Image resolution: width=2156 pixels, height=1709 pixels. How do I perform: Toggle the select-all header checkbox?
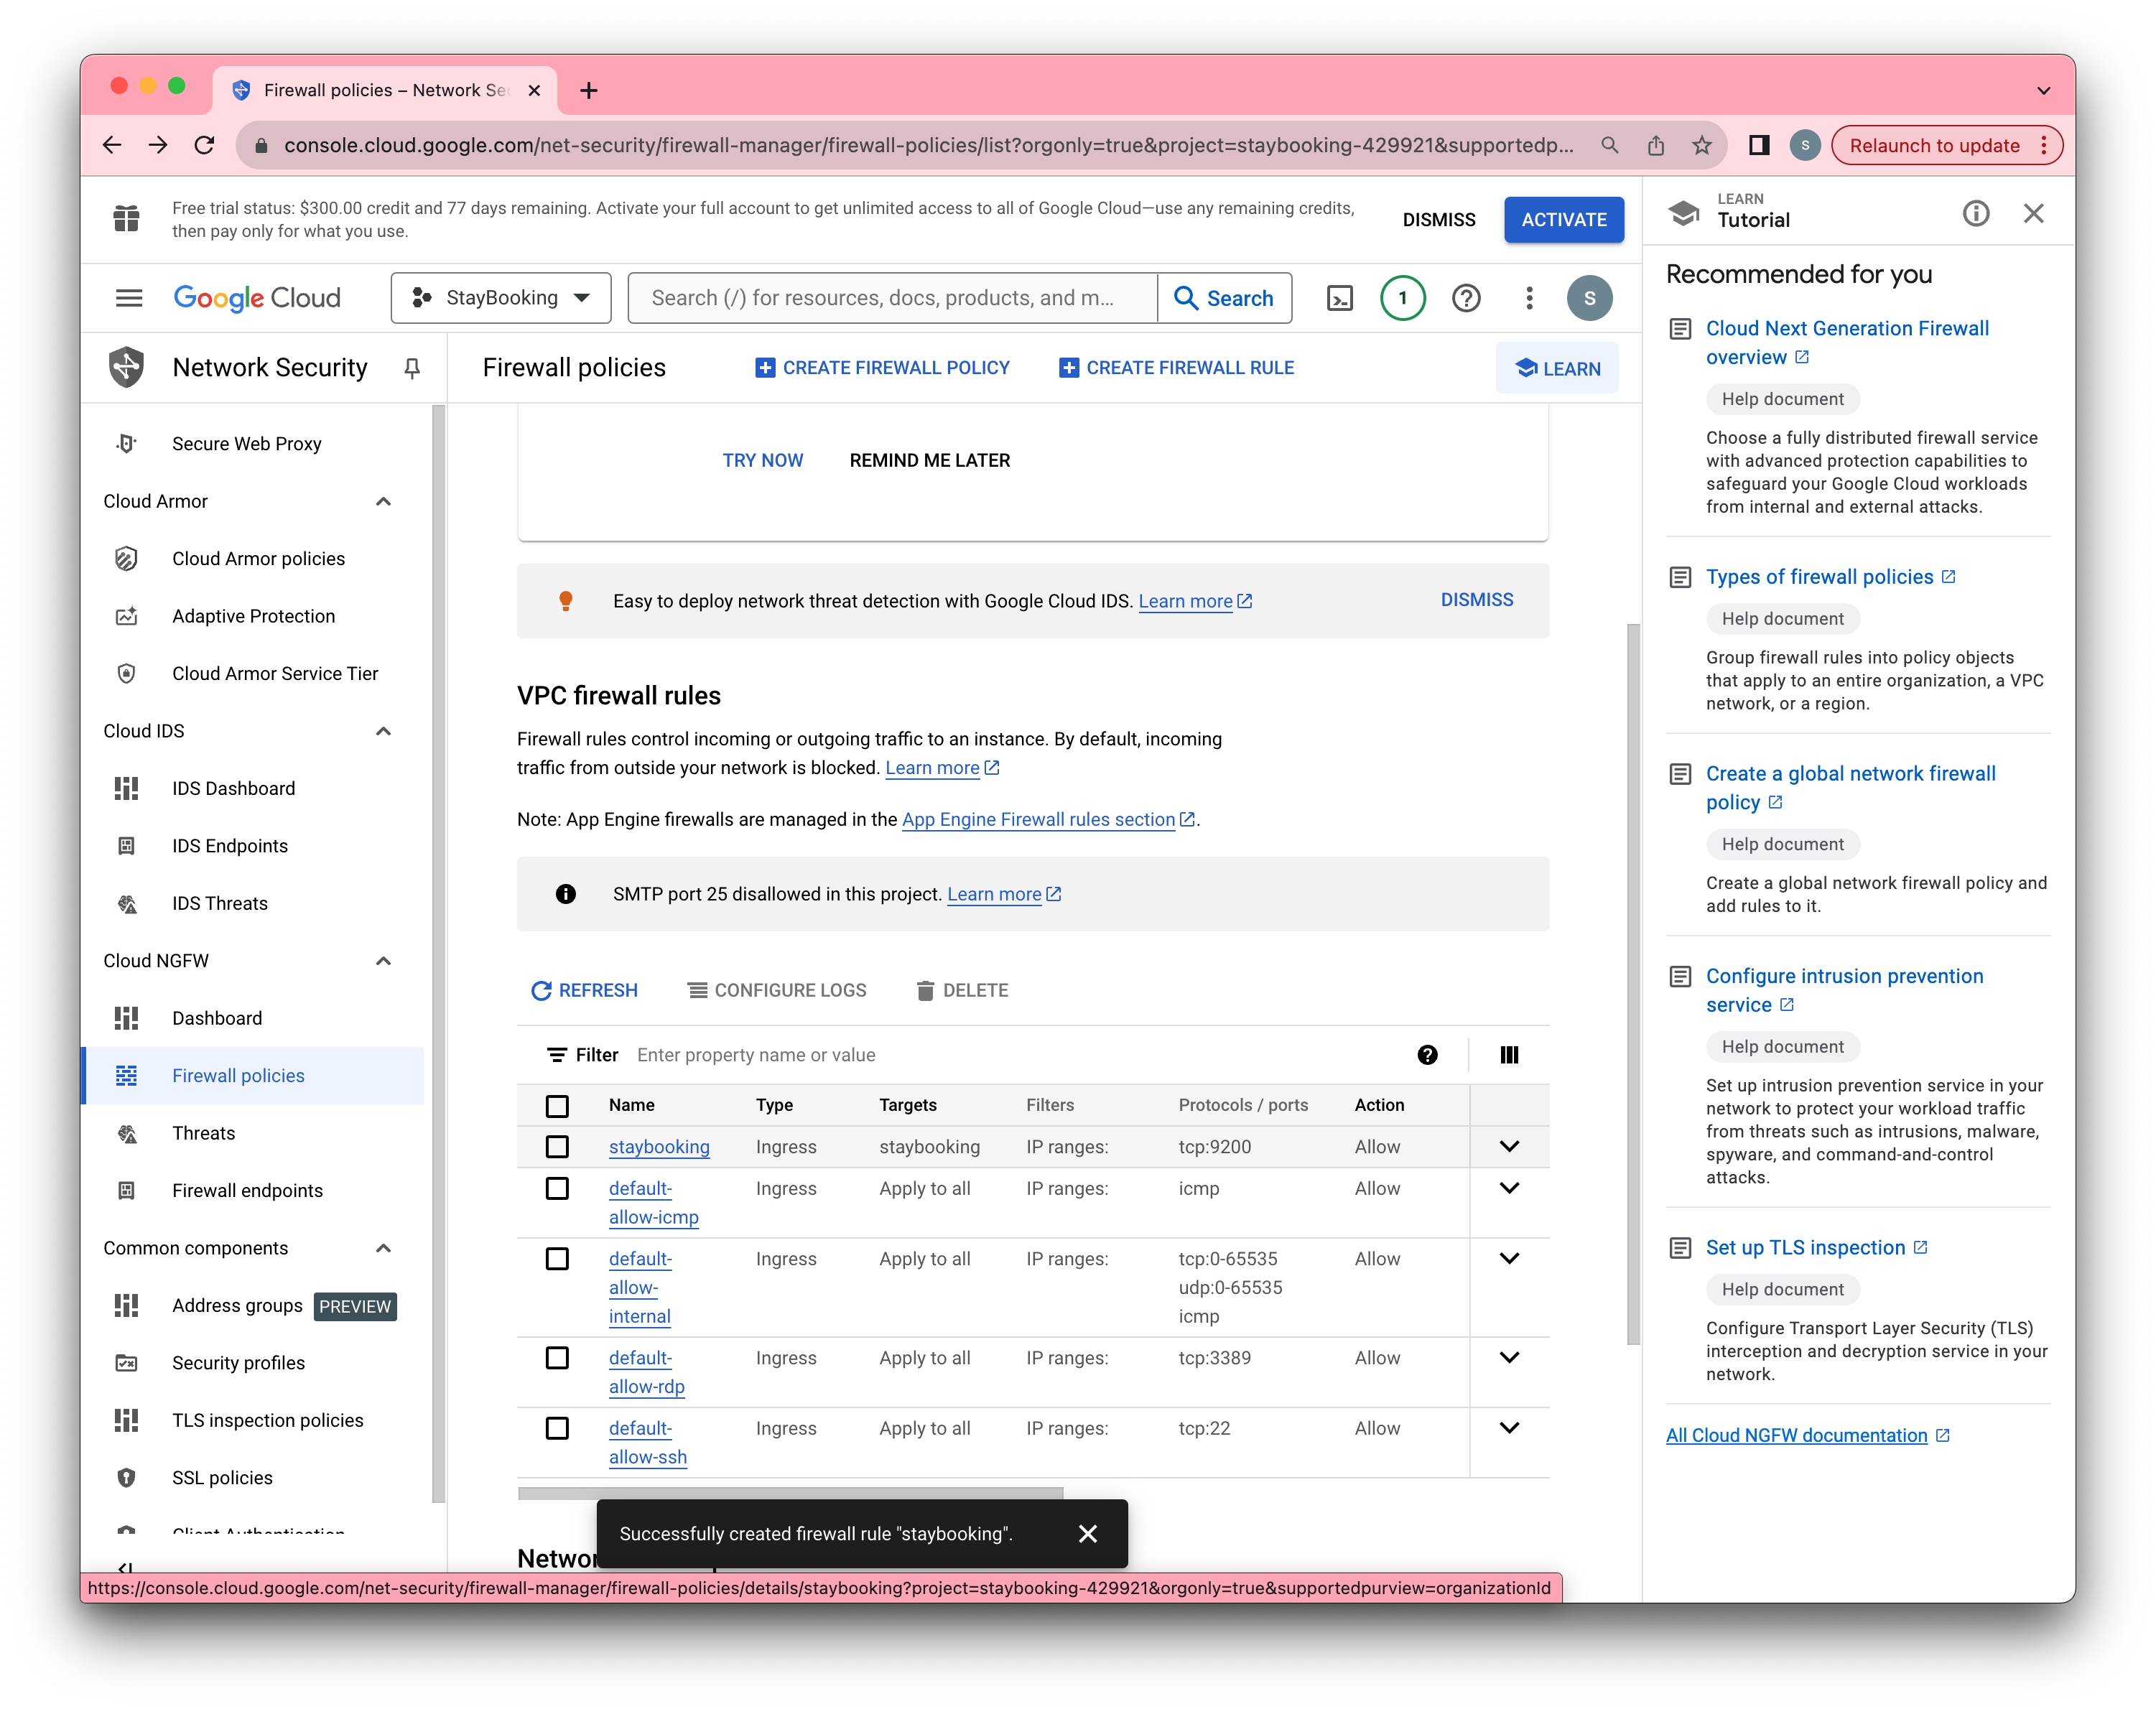coord(557,1105)
